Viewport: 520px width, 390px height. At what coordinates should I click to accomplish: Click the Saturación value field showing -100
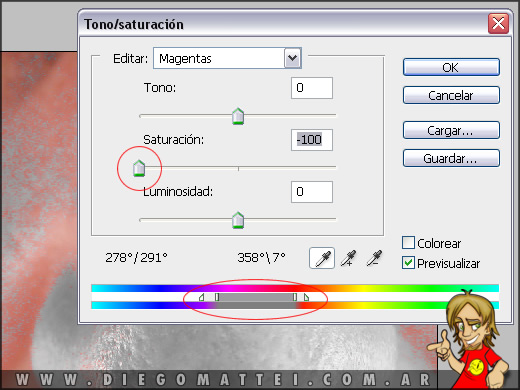pyautogui.click(x=312, y=140)
